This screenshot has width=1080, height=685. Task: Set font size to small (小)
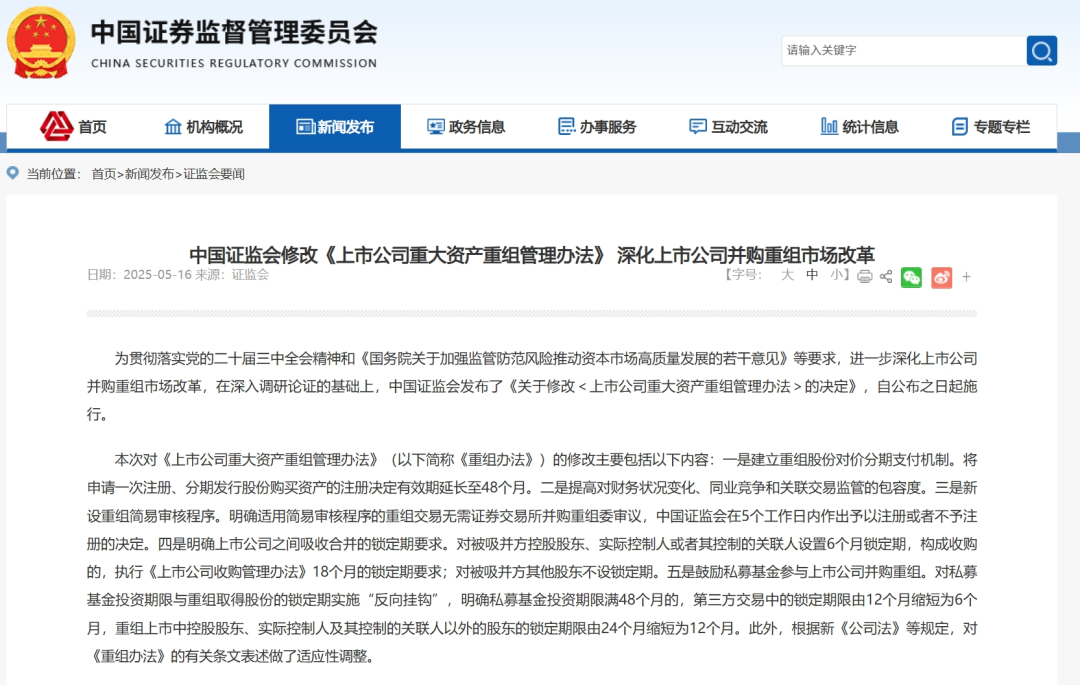pyautogui.click(x=837, y=275)
